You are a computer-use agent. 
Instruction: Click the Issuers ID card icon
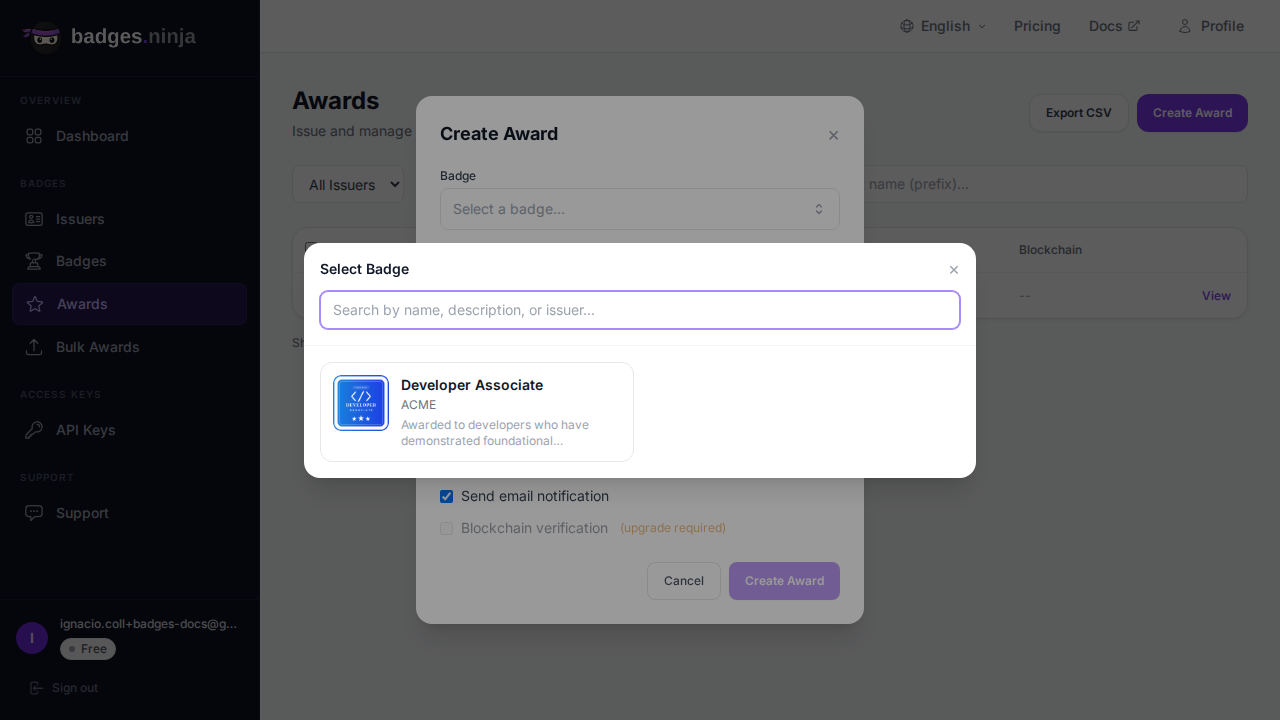click(34, 219)
